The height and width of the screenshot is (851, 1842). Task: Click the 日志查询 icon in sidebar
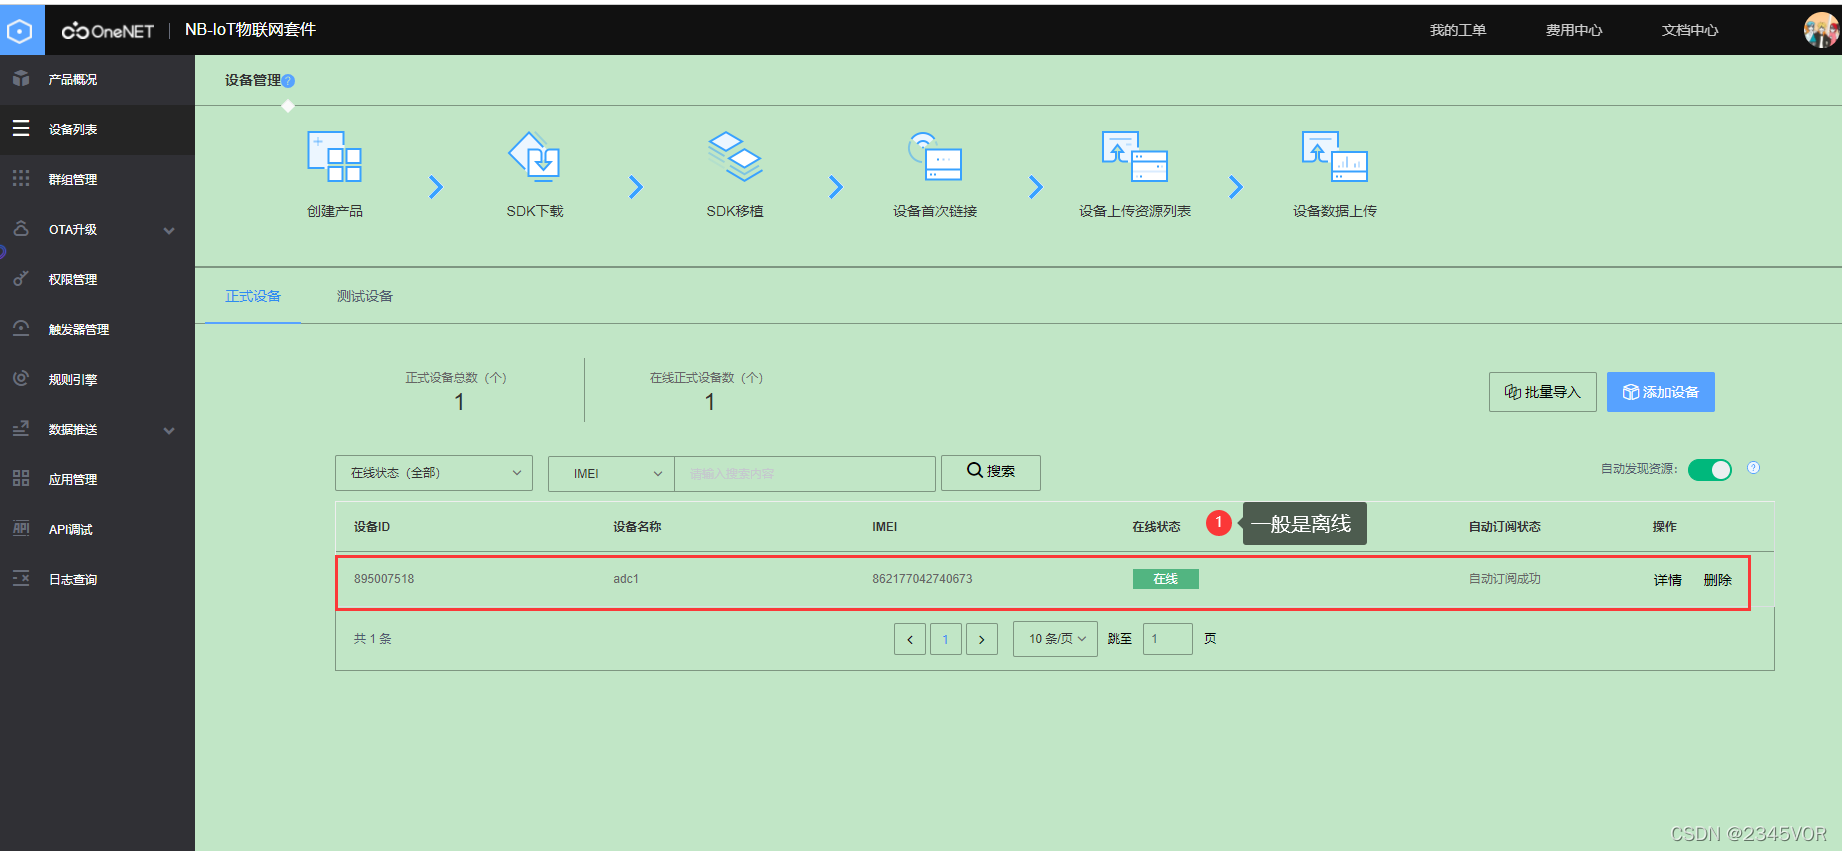click(21, 579)
